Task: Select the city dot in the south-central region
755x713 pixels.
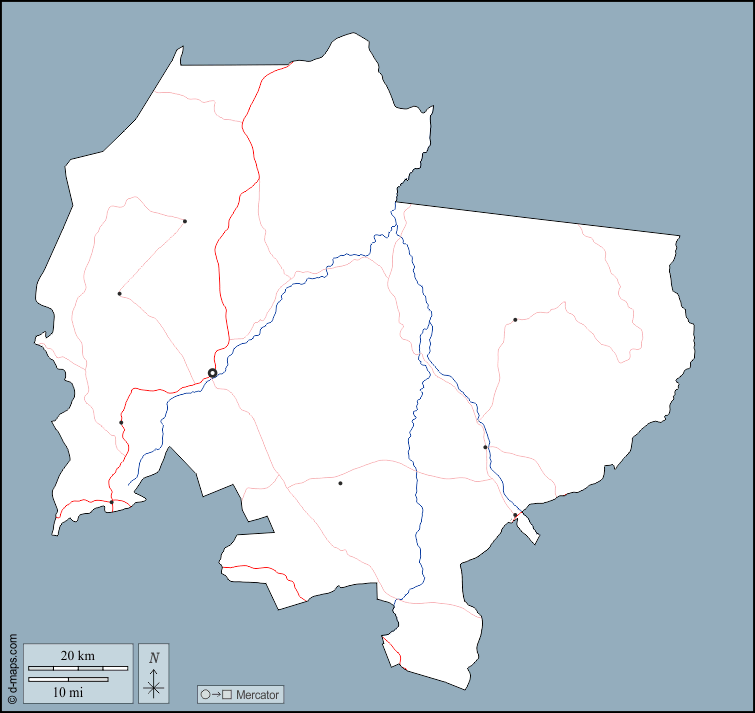Action: 340,483
